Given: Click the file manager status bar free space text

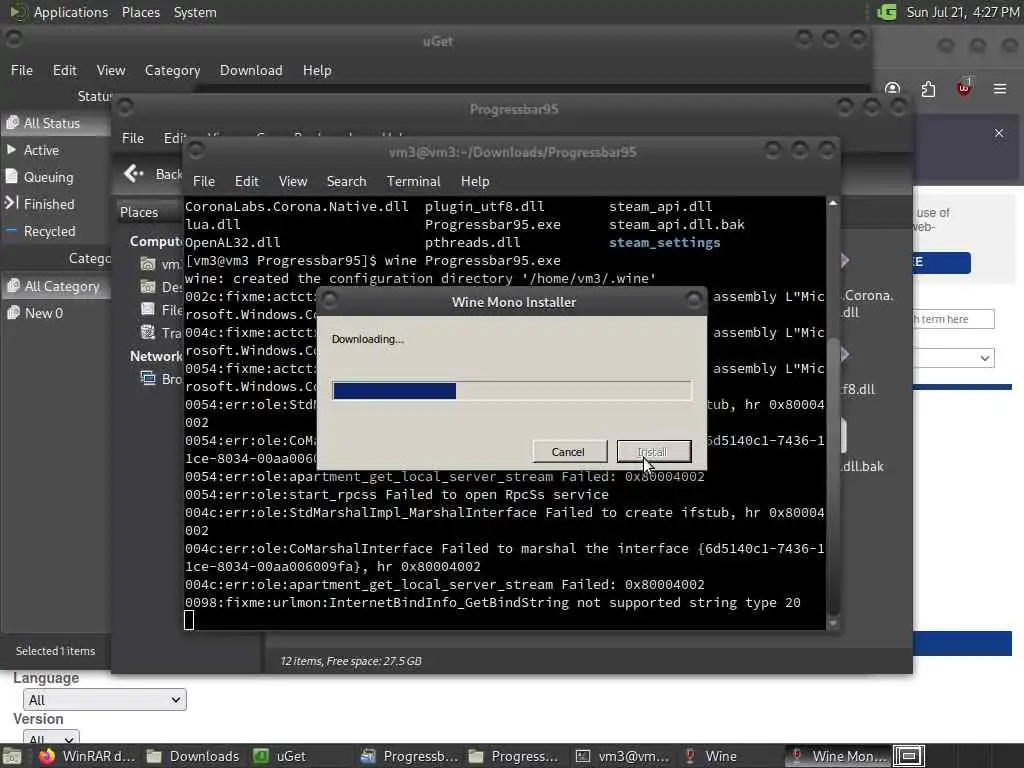Looking at the screenshot, I should coord(351,661).
